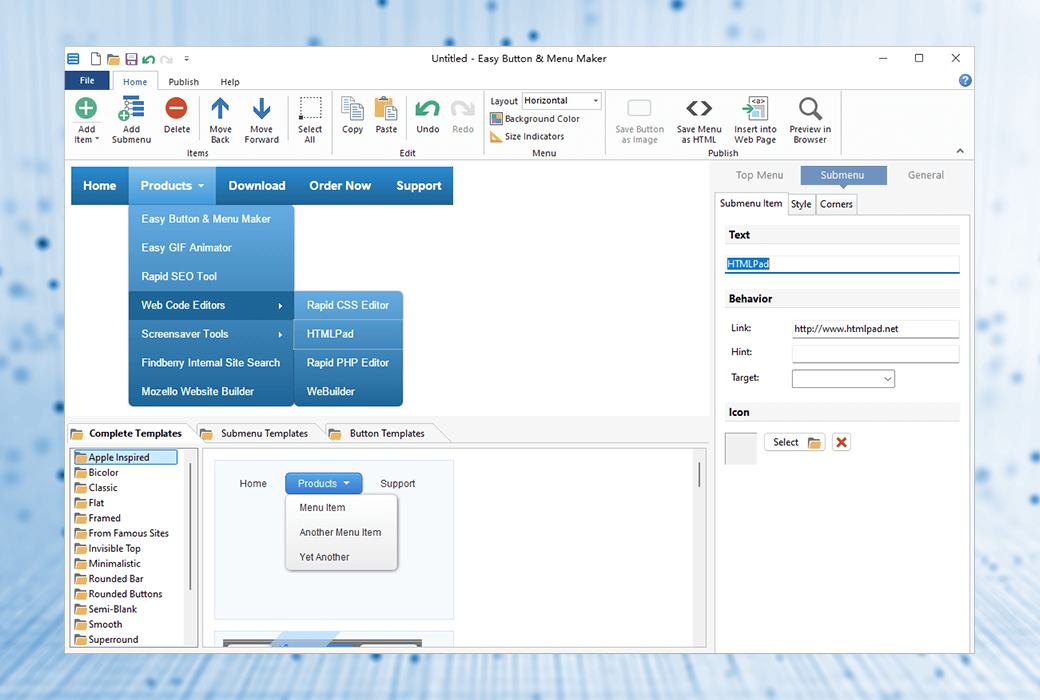This screenshot has width=1040, height=700.
Task: Open the File menu
Action: coord(87,80)
